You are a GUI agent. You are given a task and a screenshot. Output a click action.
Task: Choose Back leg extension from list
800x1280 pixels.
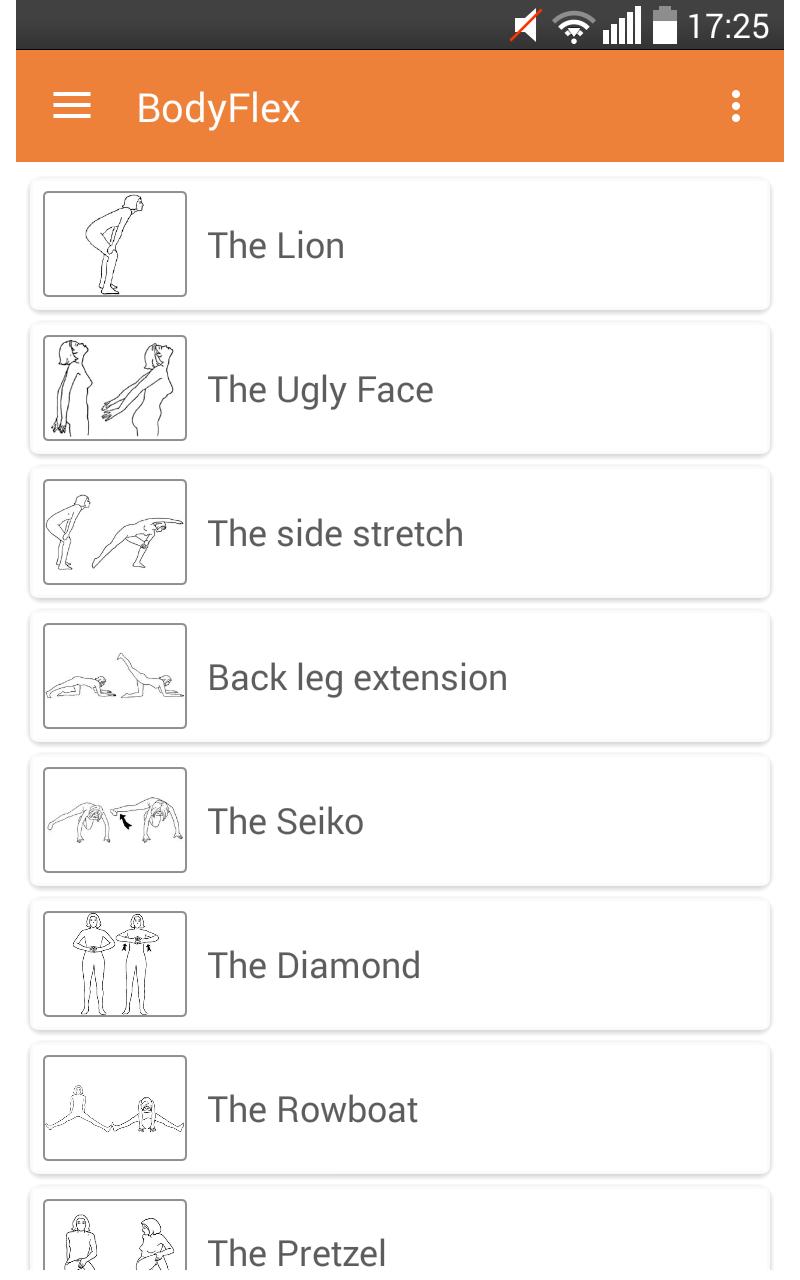pyautogui.click(x=357, y=677)
